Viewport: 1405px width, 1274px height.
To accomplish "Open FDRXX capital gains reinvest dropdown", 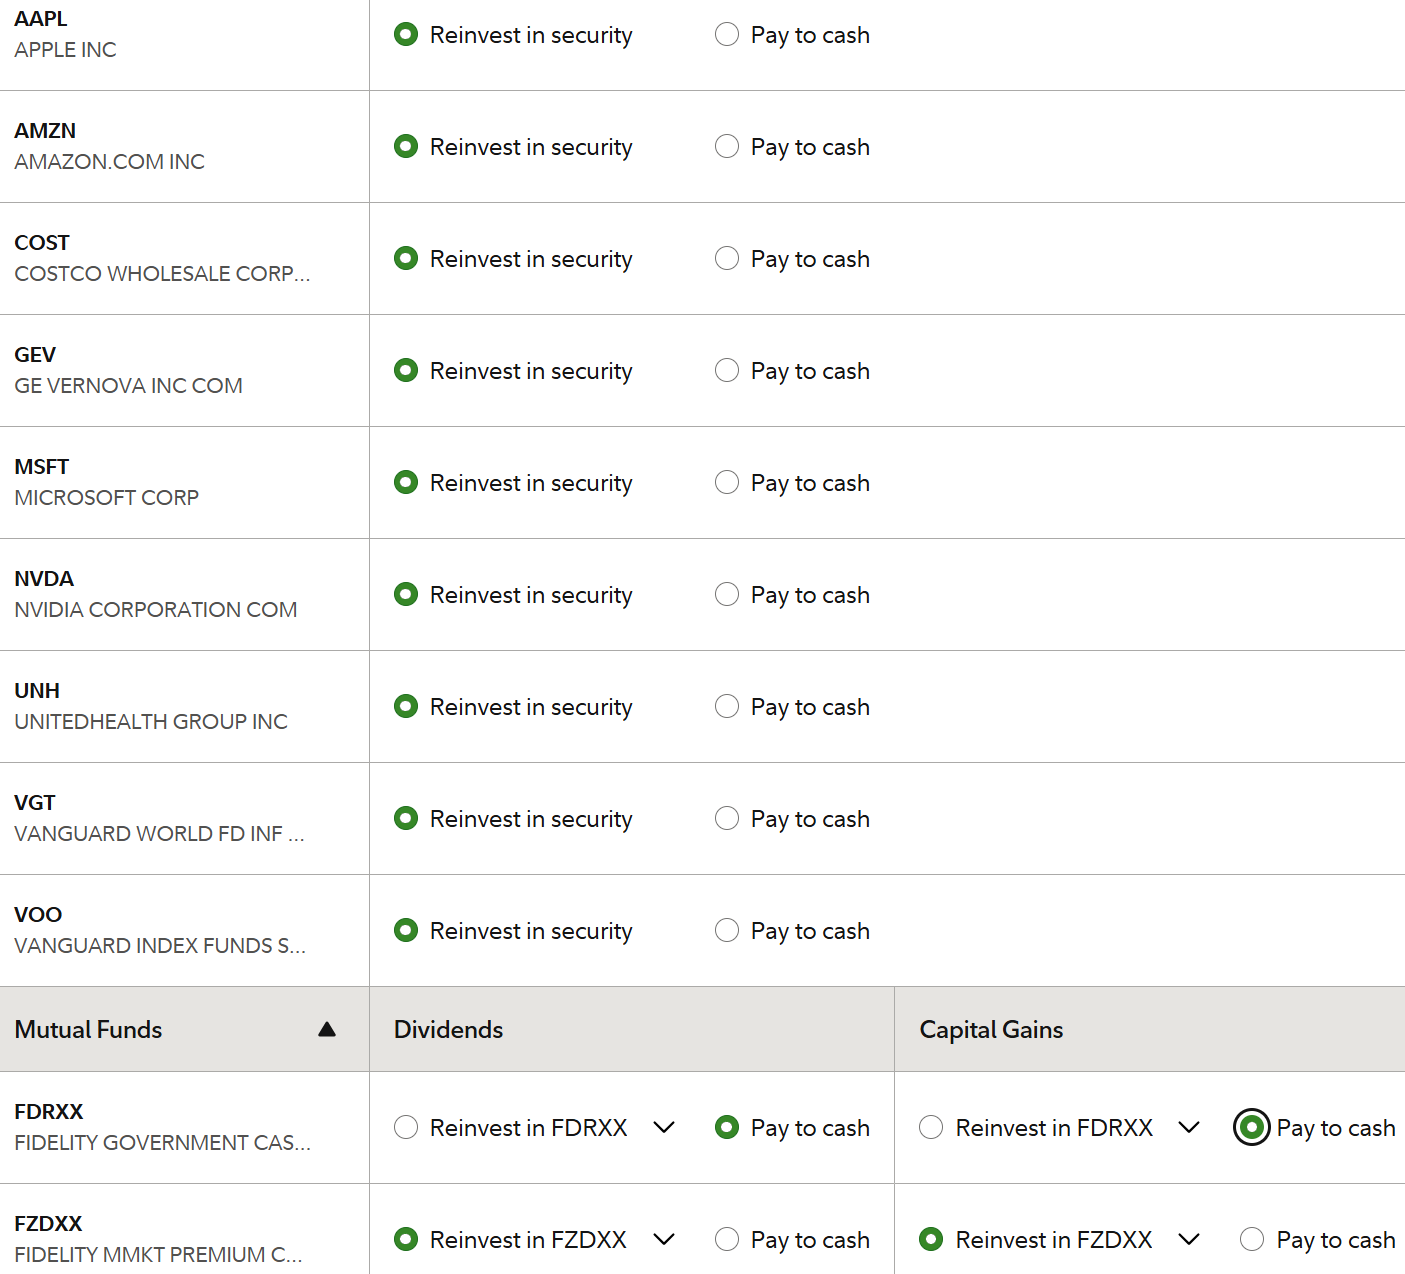I will pos(1189,1128).
